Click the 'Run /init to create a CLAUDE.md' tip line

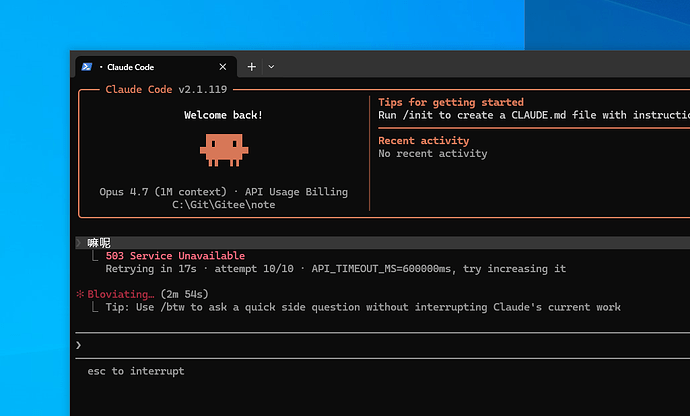click(x=534, y=115)
